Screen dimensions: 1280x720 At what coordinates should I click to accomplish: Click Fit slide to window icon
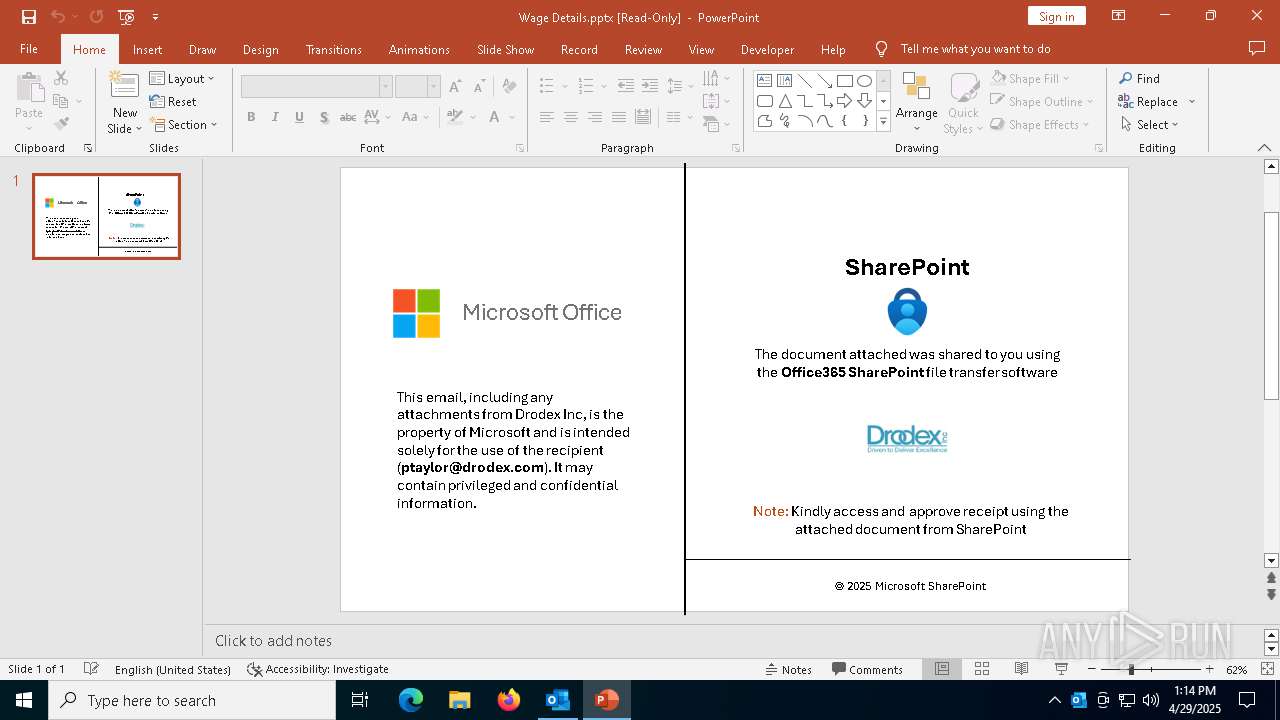point(1268,669)
